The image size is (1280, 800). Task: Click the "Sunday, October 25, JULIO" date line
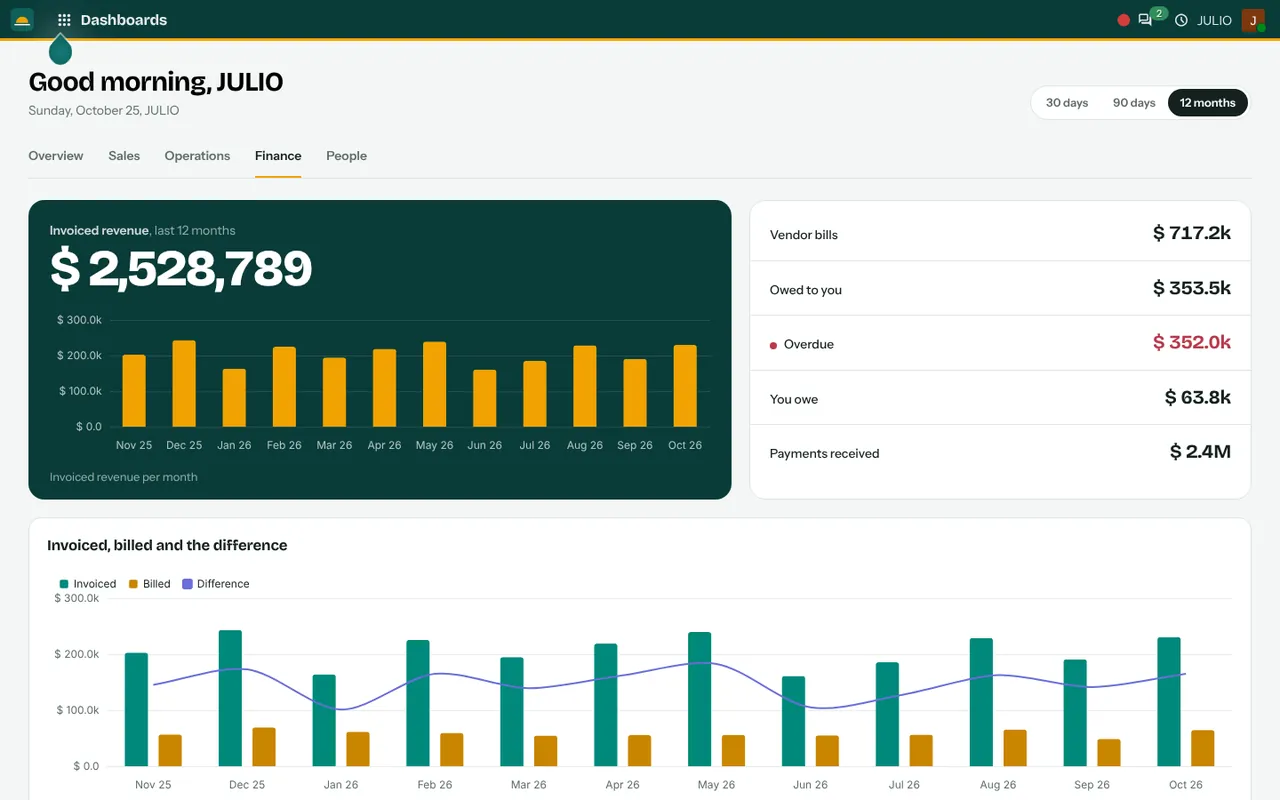click(x=104, y=111)
